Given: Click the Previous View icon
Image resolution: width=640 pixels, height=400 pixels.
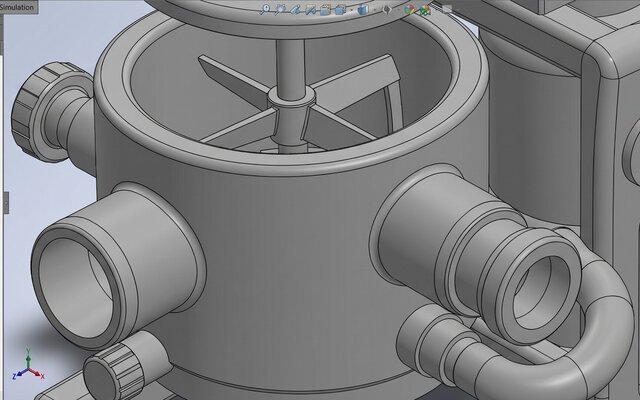Looking at the screenshot, I should pyautogui.click(x=296, y=9).
